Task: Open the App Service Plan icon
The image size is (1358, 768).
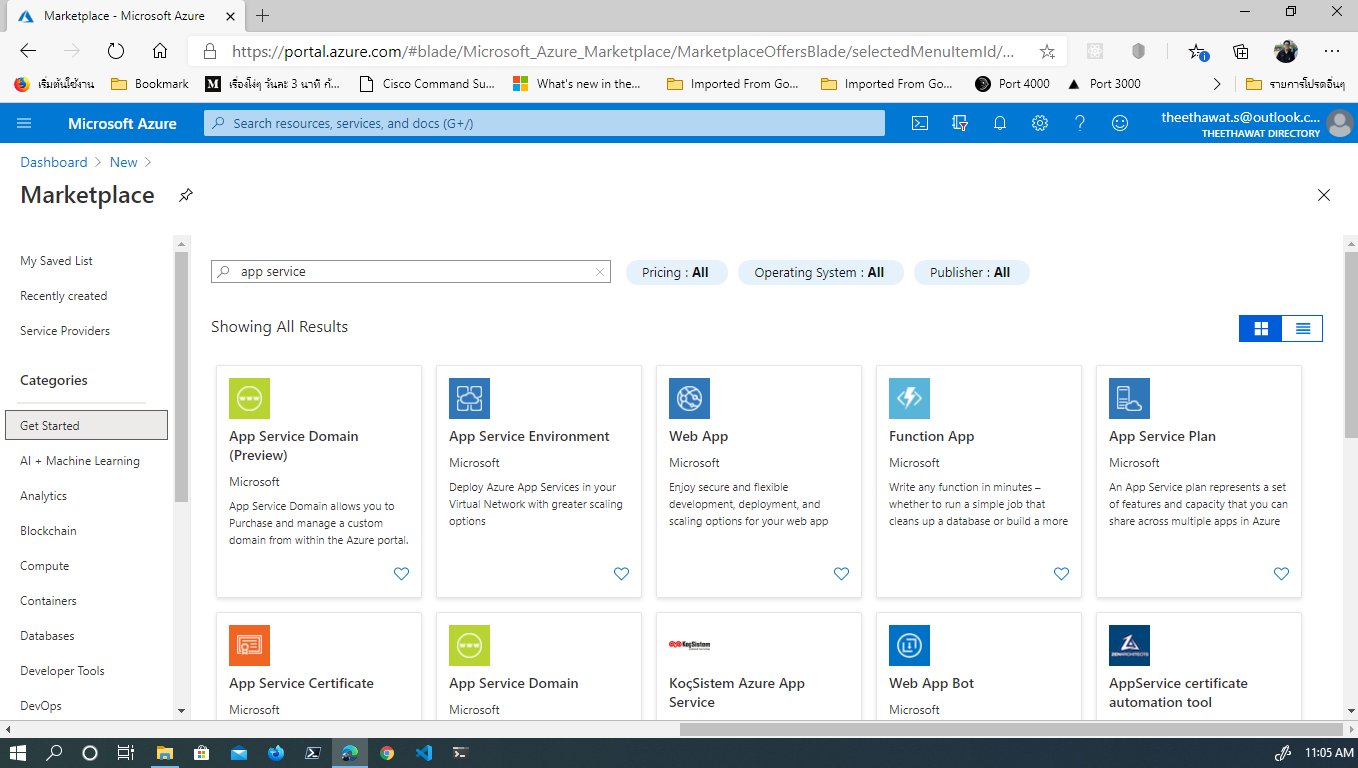Action: click(x=1129, y=398)
